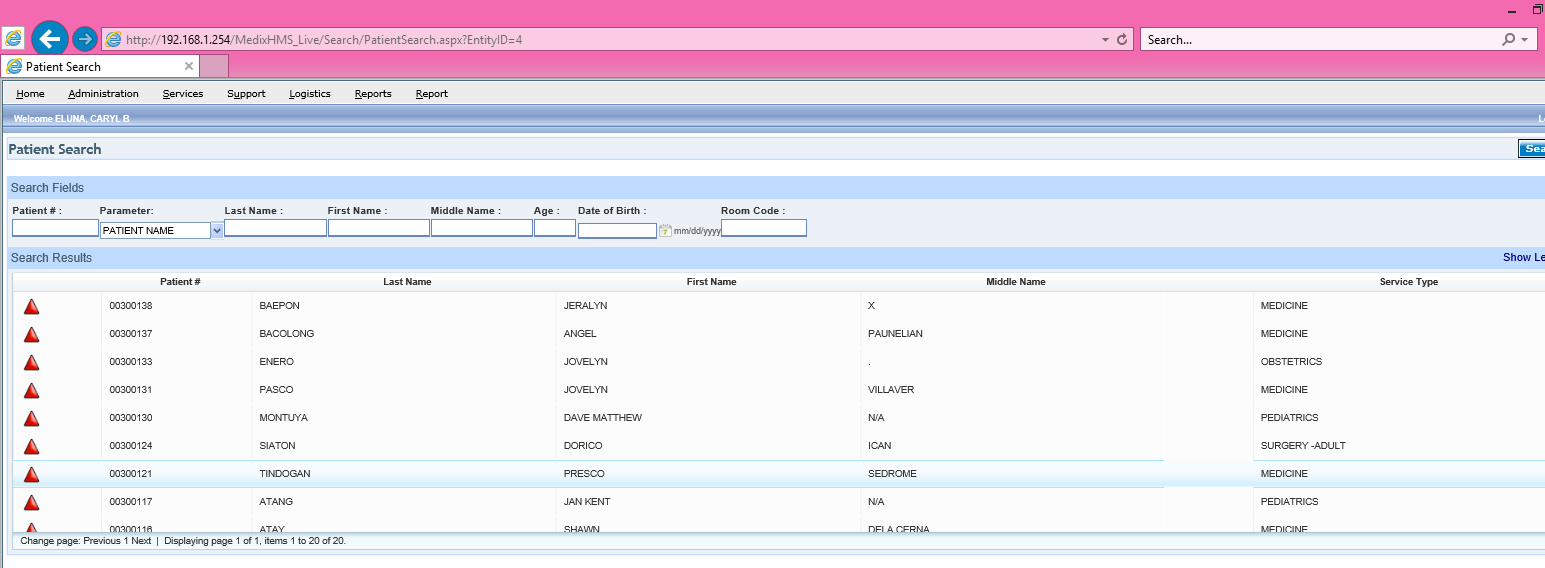The height and width of the screenshot is (568, 1545).
Task: Click the browser Back arrow button
Action: 50,39
